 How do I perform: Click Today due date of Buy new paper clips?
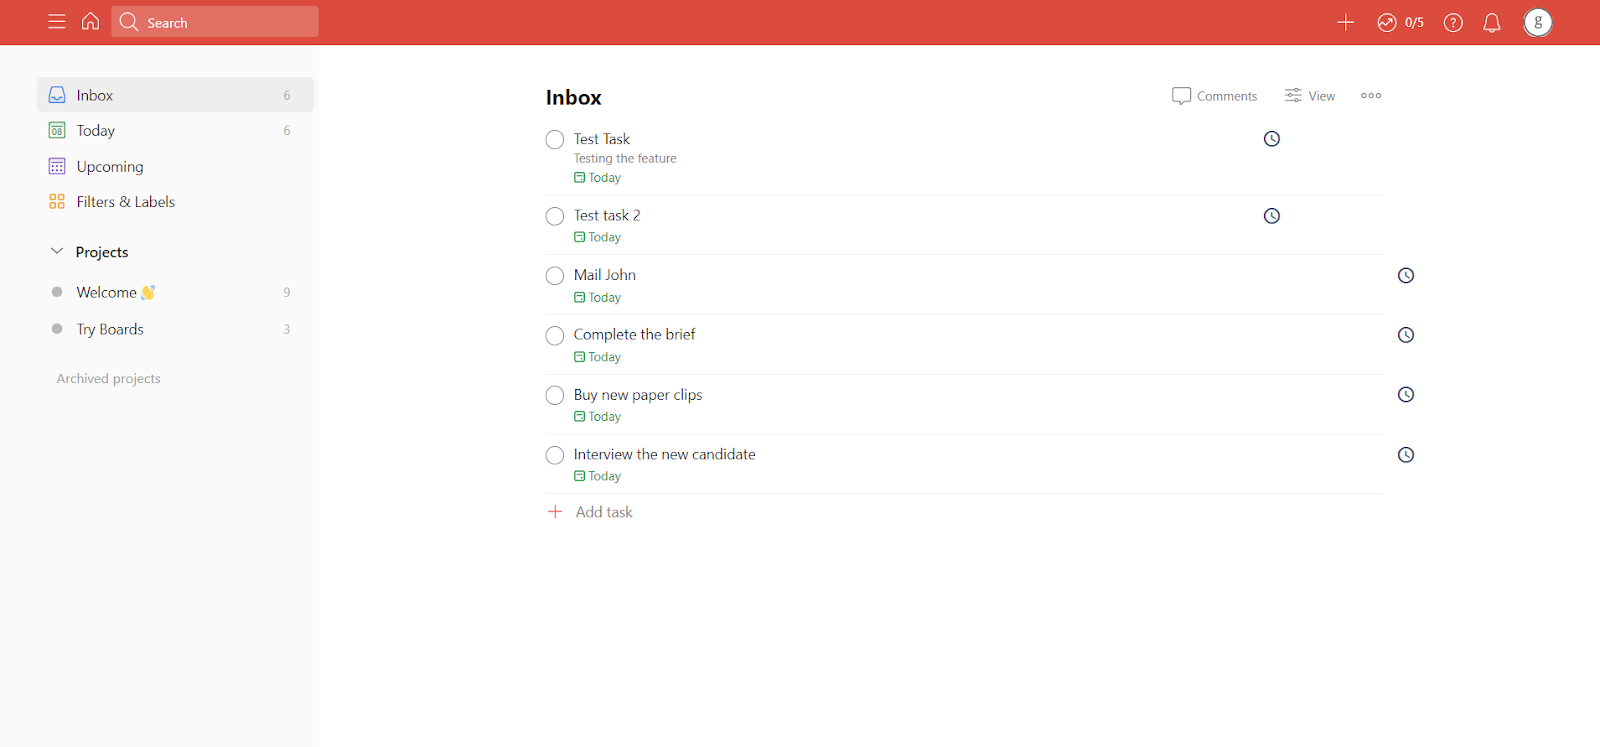[x=597, y=417]
